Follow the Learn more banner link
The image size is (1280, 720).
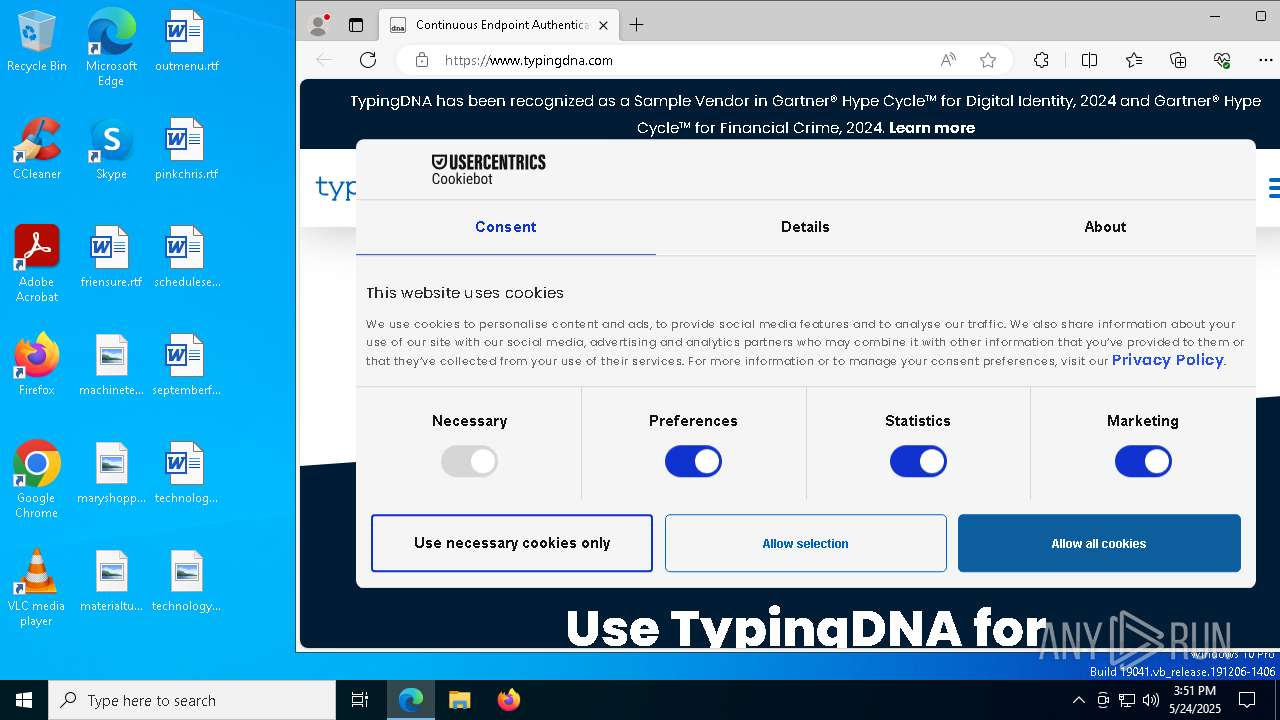[x=931, y=128]
